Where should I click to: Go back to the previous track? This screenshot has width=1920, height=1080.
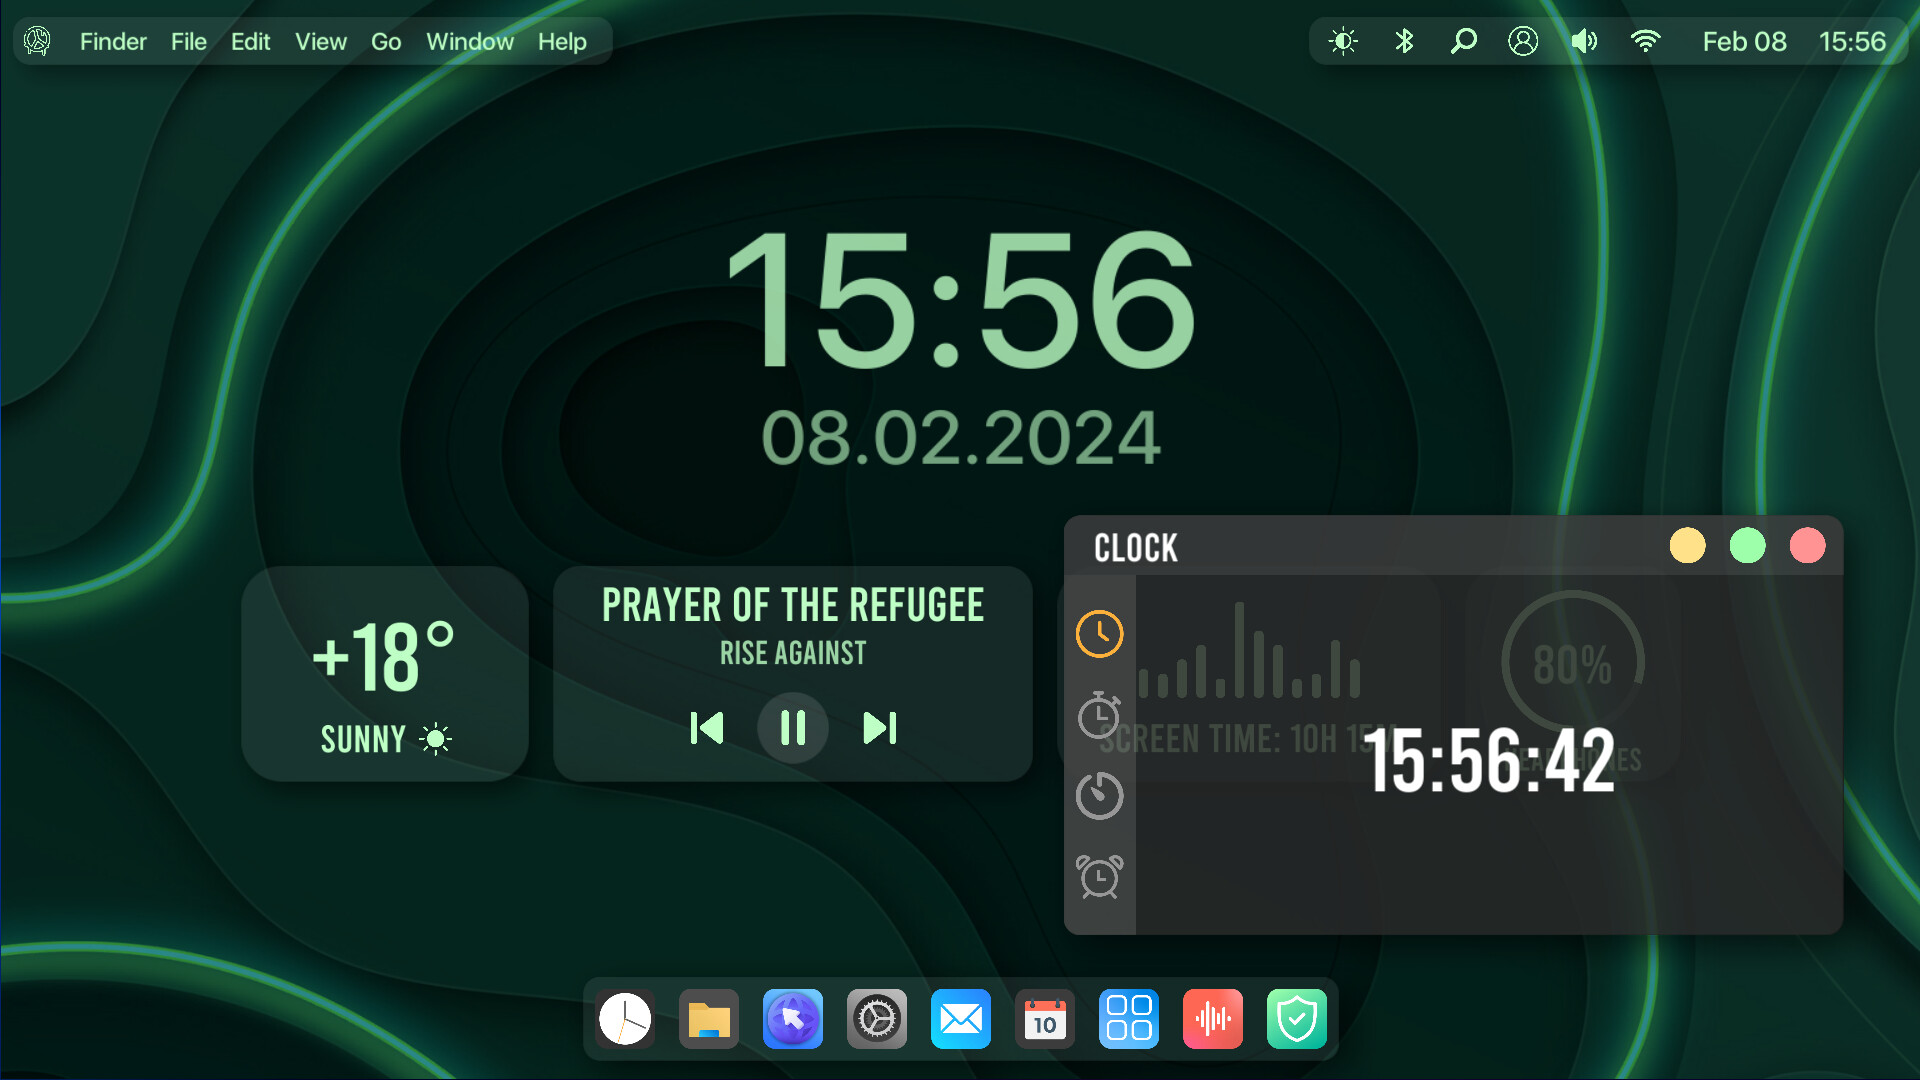click(x=707, y=728)
